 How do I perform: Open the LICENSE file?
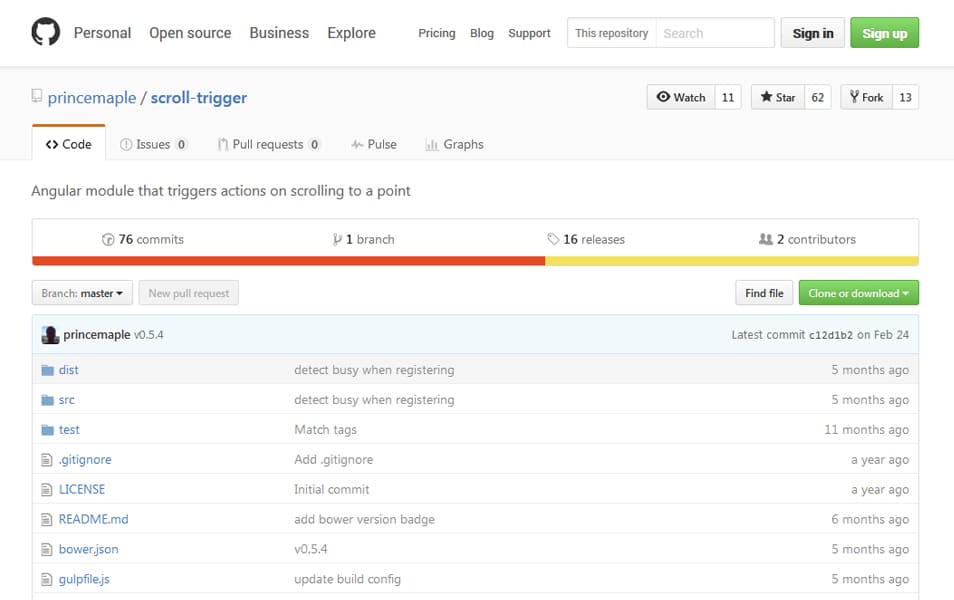tap(82, 489)
